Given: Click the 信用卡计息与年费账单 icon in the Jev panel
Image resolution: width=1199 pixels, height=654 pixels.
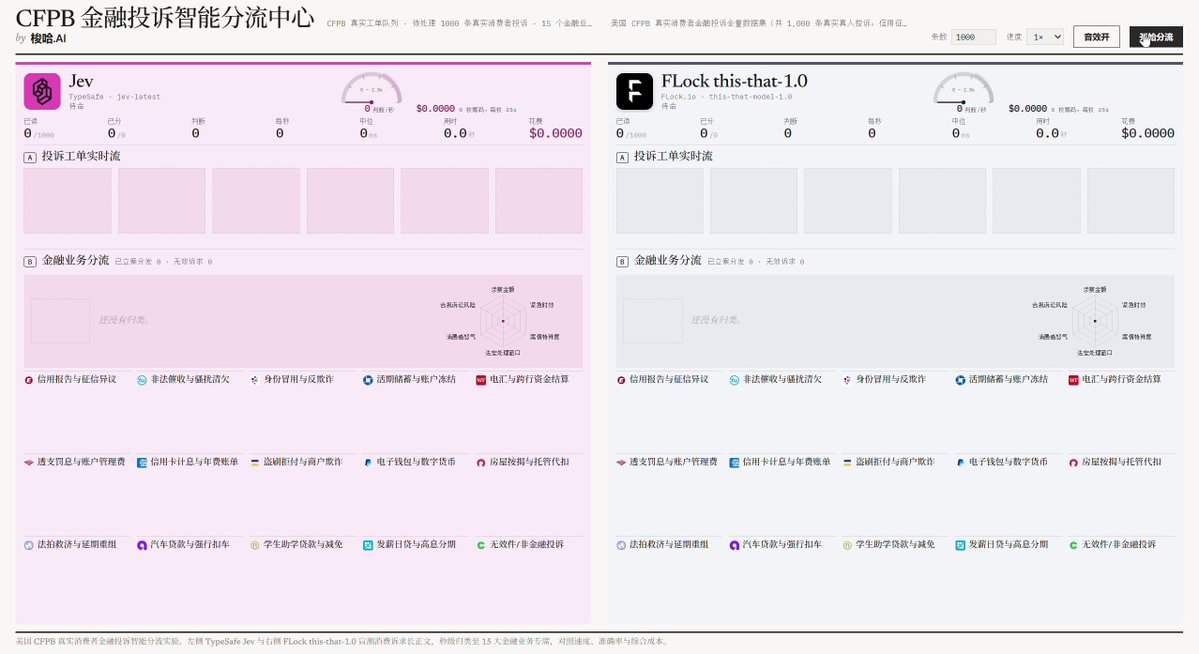Looking at the screenshot, I should pos(141,463).
